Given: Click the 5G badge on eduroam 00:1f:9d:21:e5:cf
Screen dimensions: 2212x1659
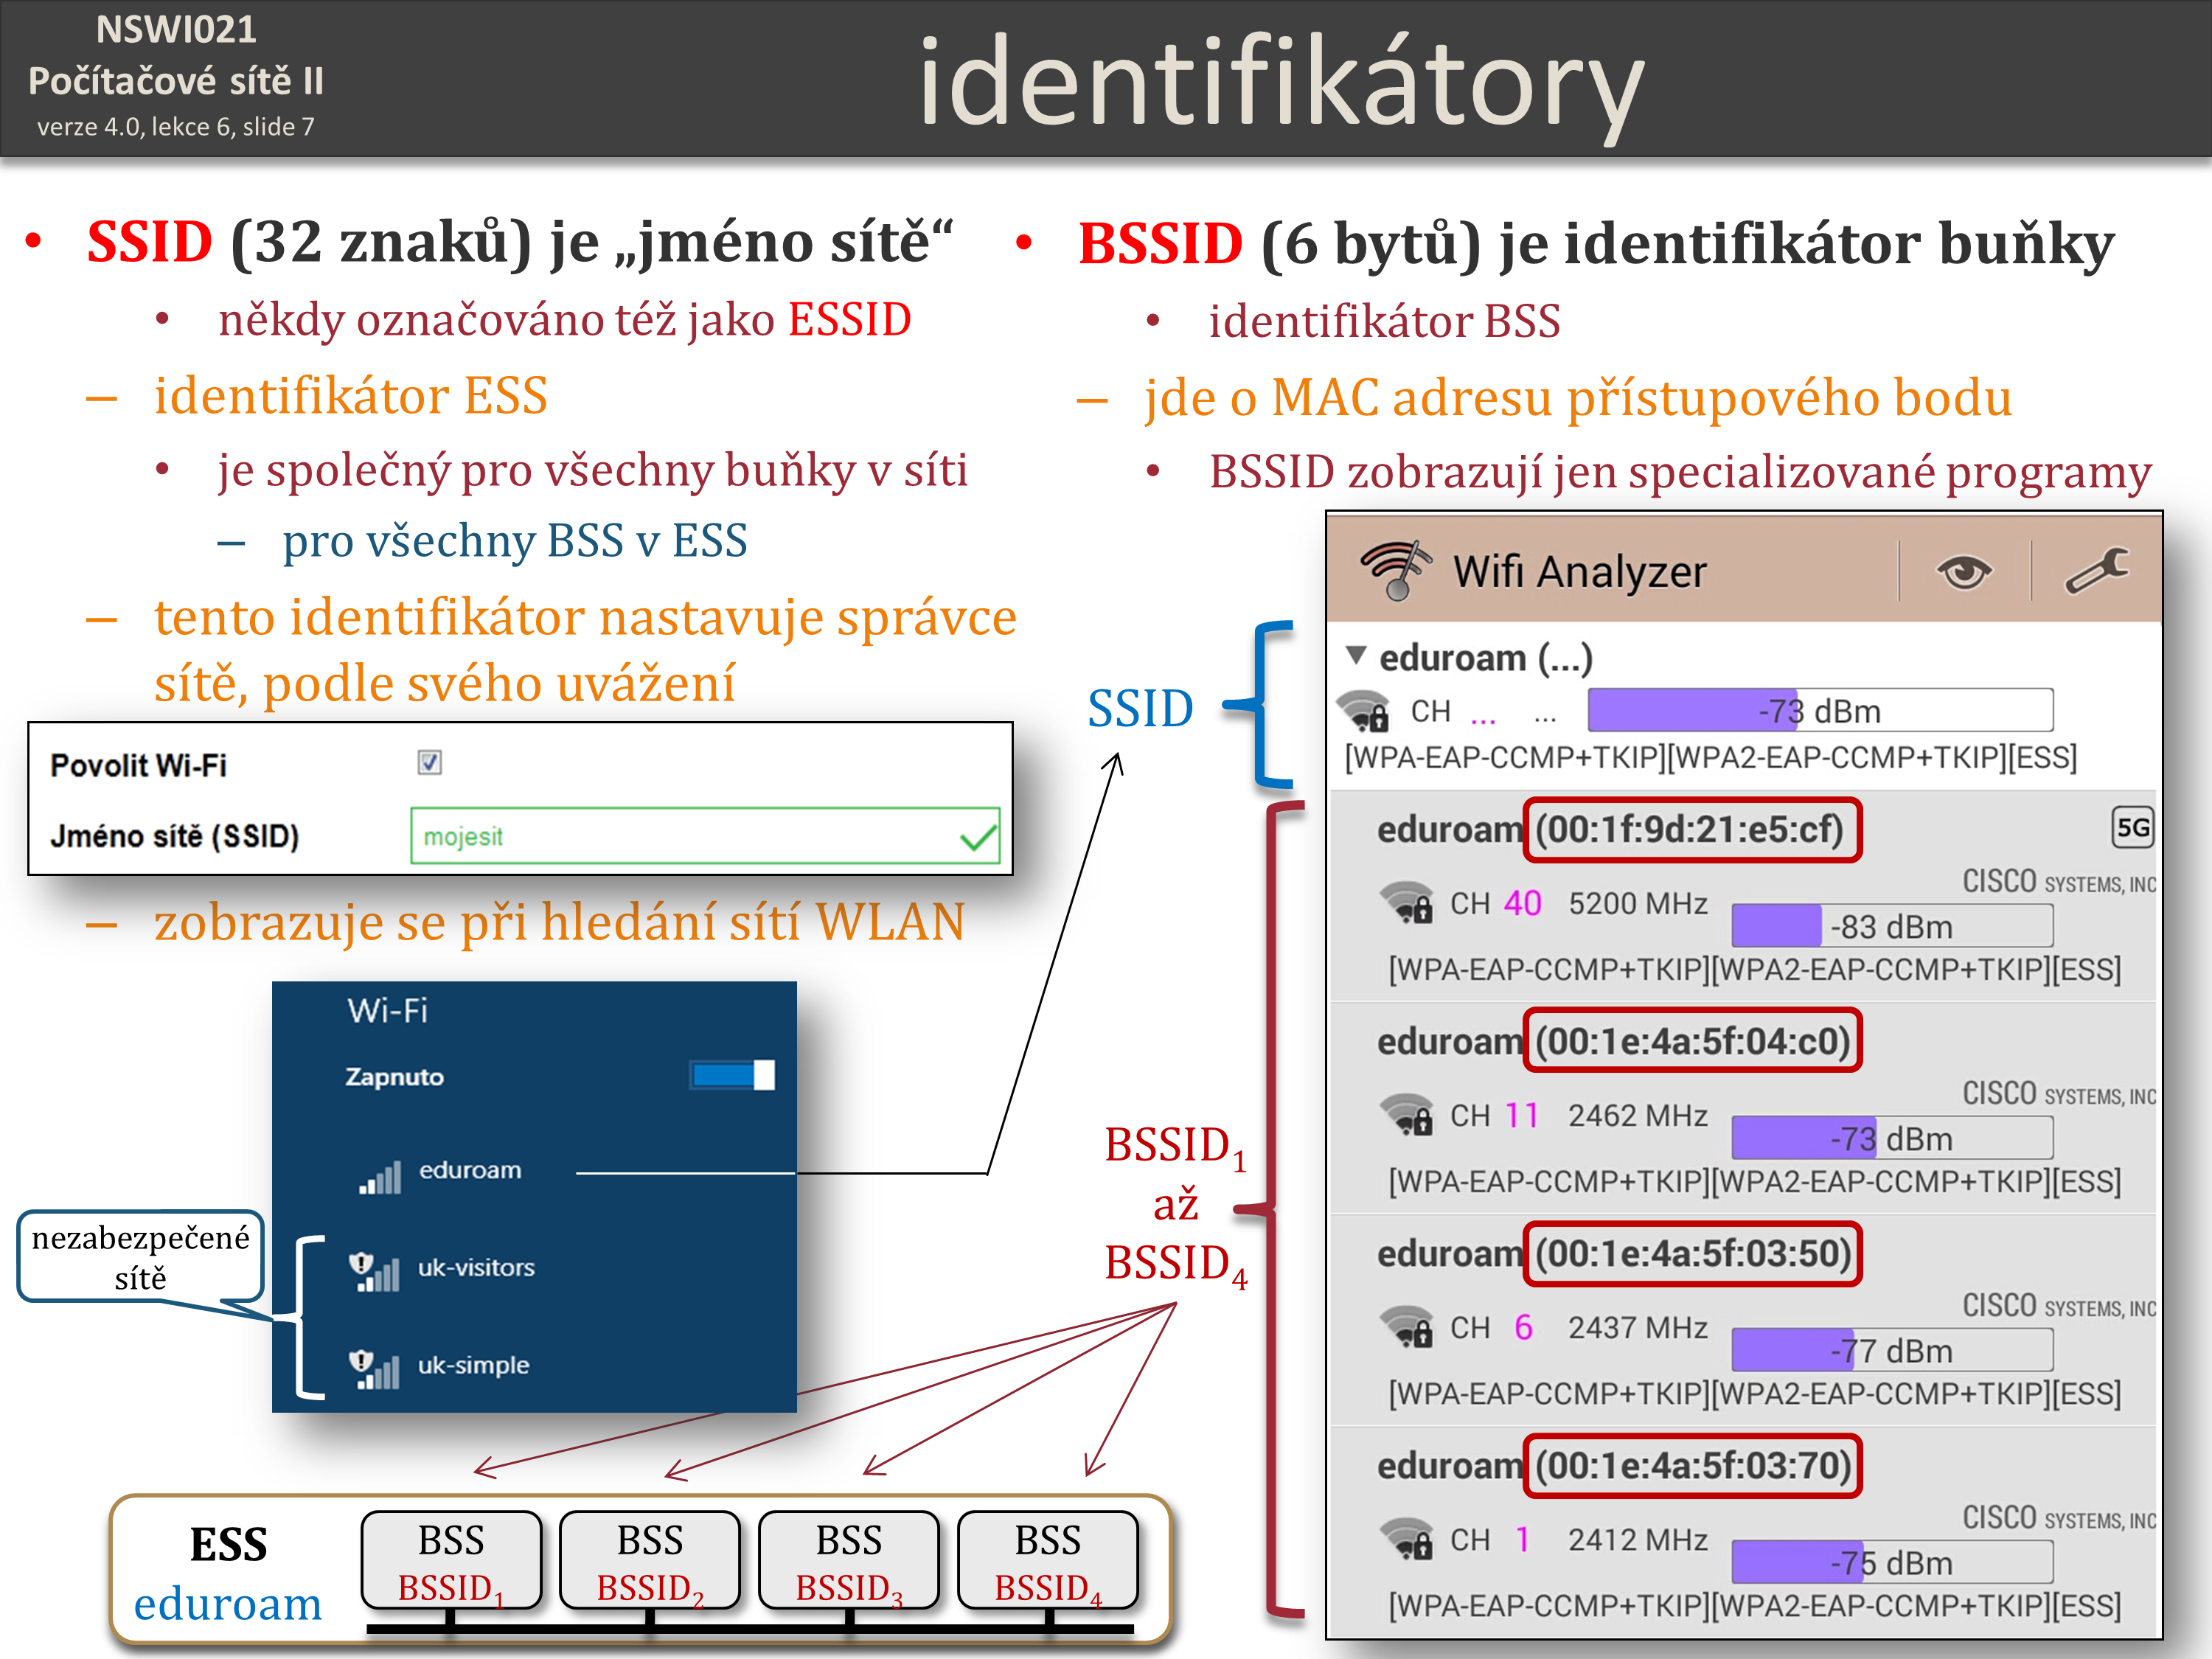Looking at the screenshot, I should click(x=2132, y=827).
